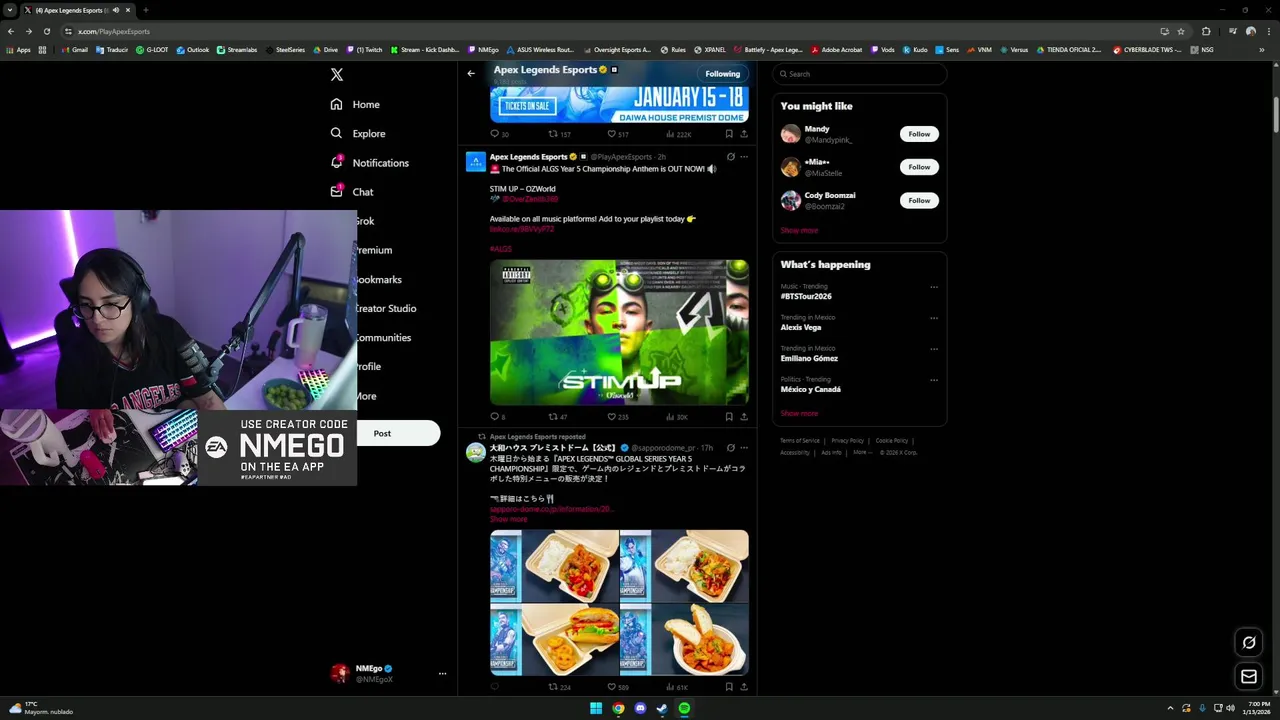This screenshot has height=720, width=1280.
Task: Open more options for Emiliano Gómez trend
Action: coord(934,349)
